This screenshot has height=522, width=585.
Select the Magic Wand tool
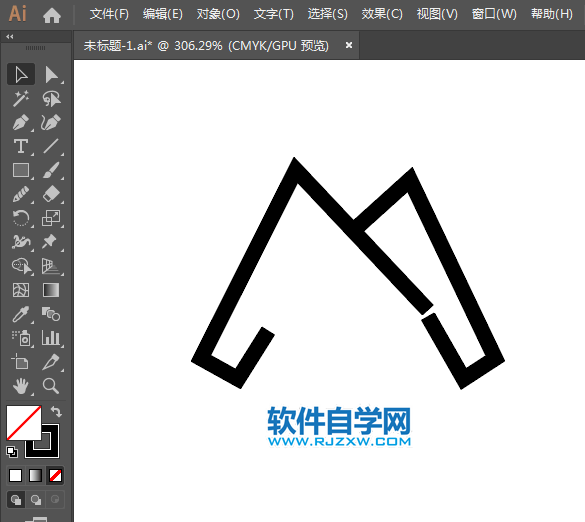coord(21,99)
